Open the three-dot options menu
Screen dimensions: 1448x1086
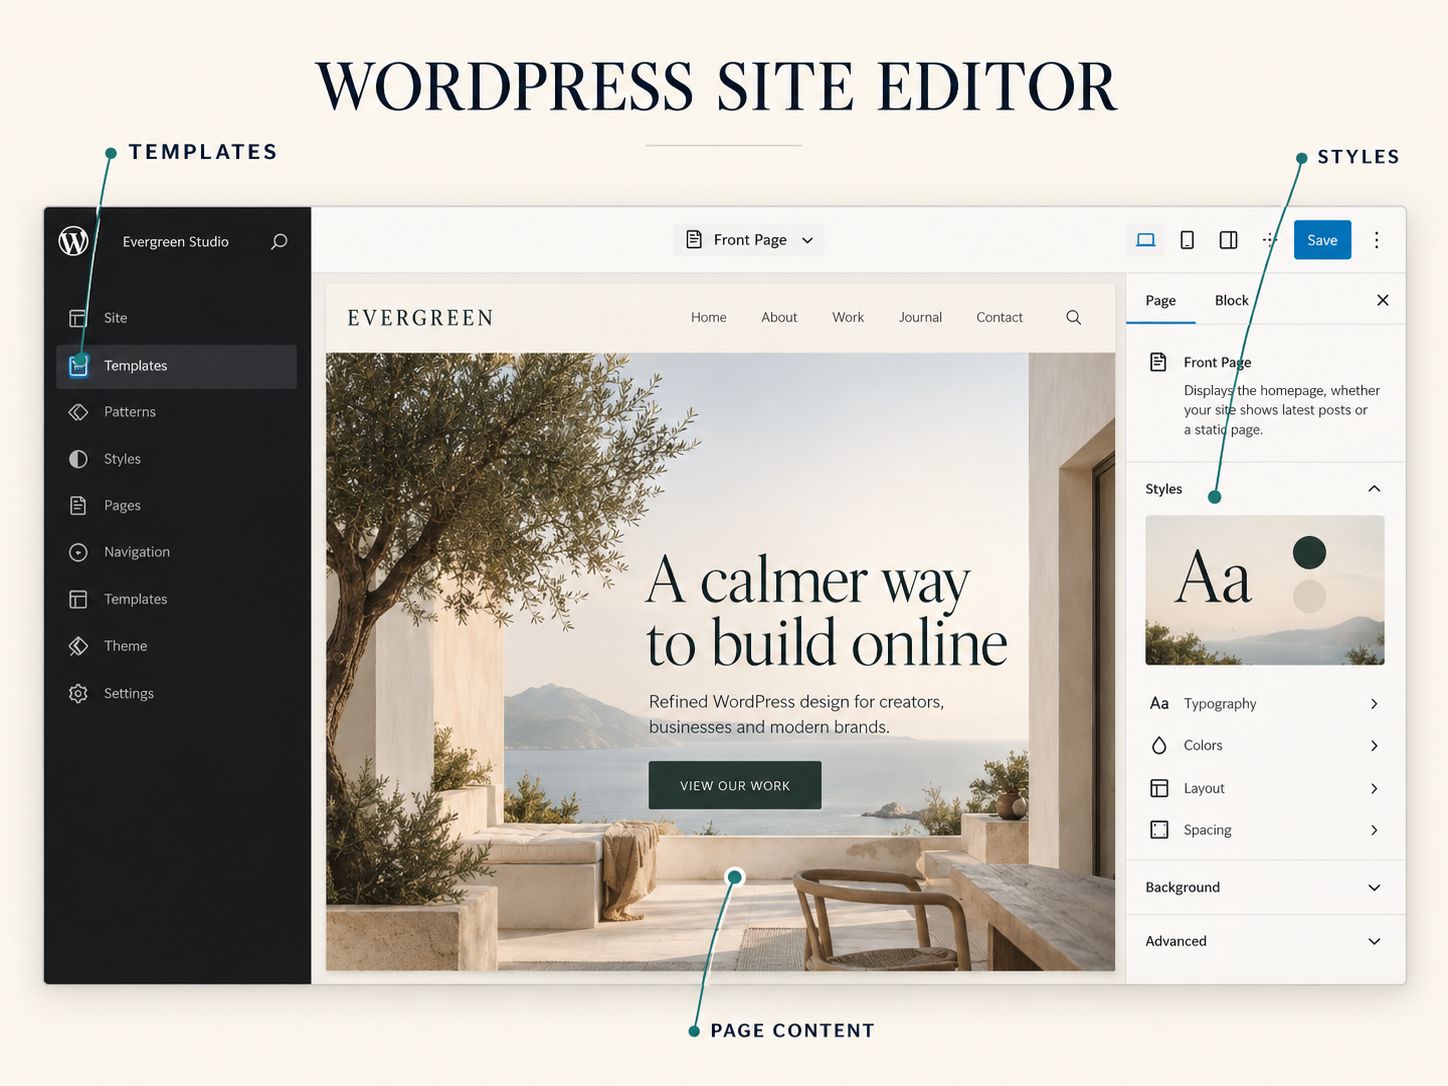tap(1377, 240)
